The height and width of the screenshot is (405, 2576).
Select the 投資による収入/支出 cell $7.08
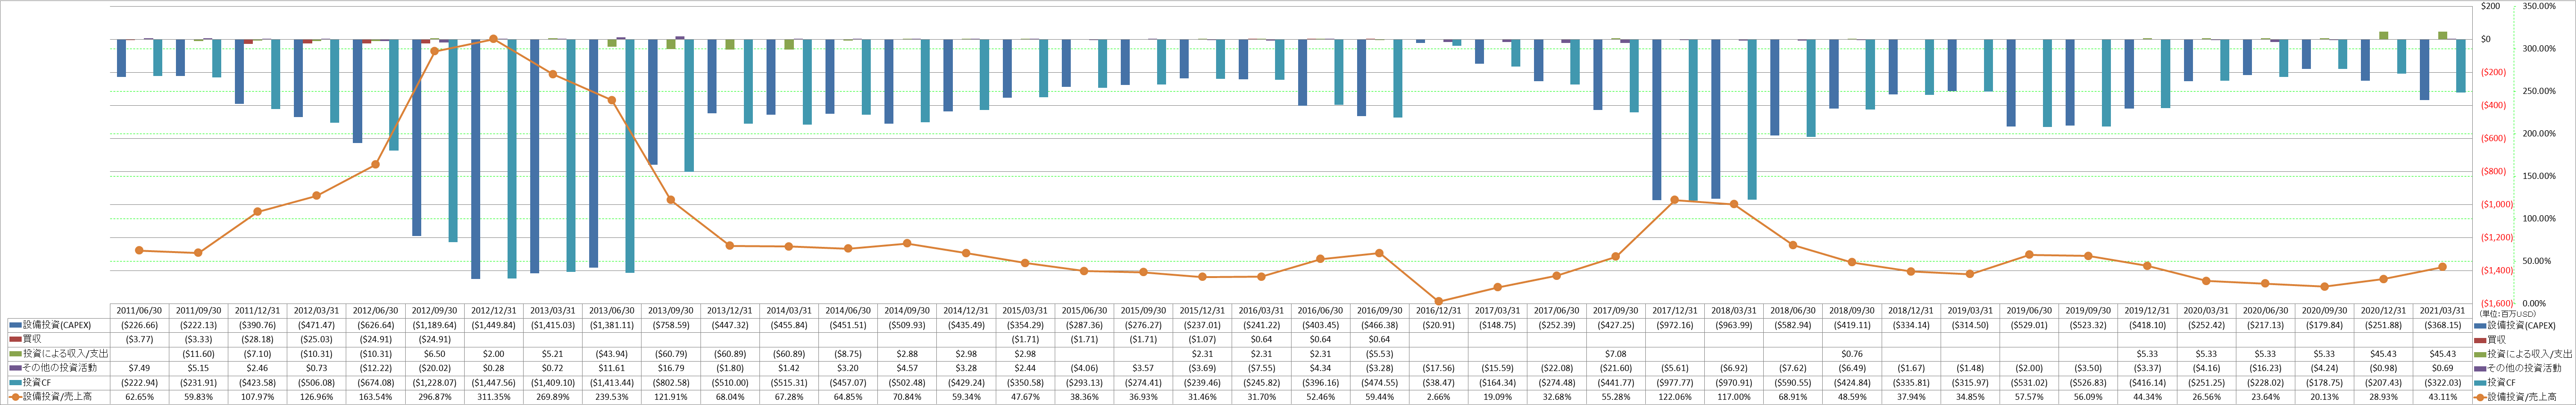tap(1615, 354)
